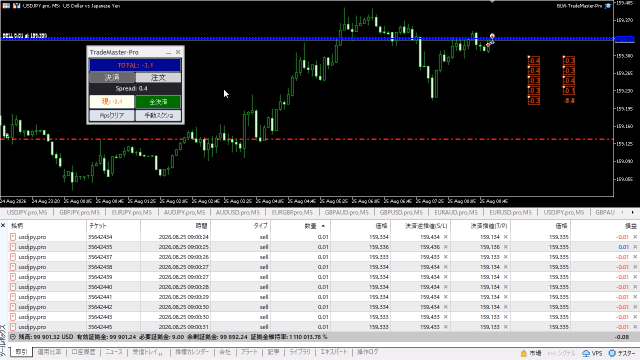This screenshot has width=640, height=360.
Task: Click the green 全決済 close-all button
Action: (x=158, y=102)
